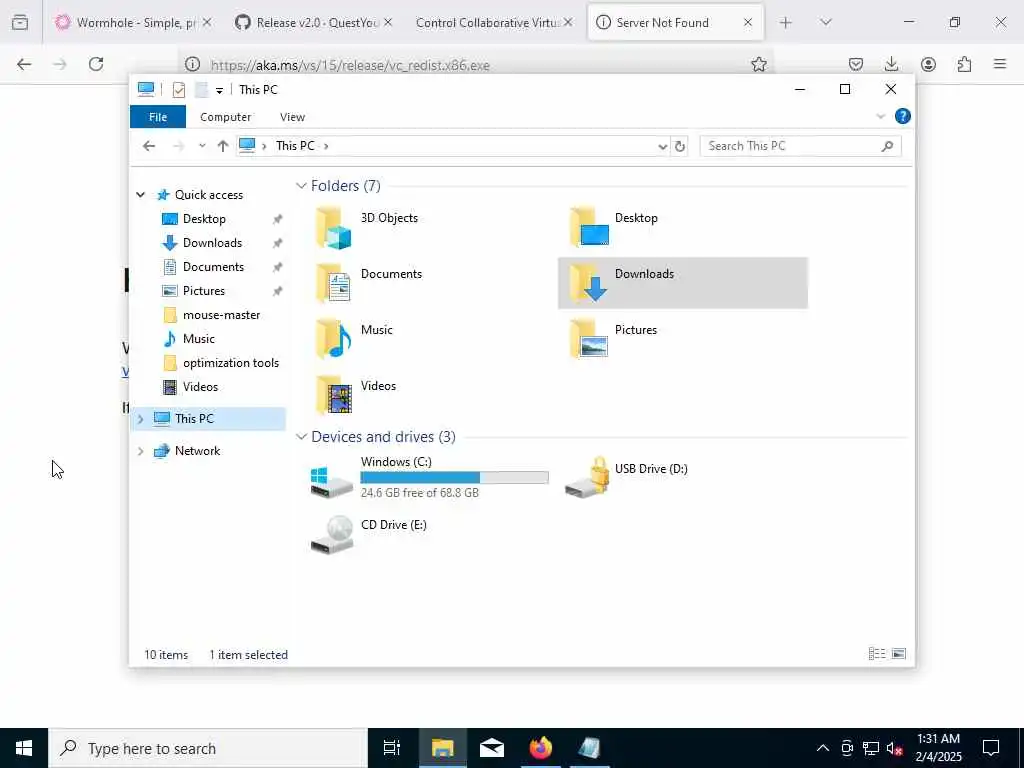Open the address bar history dropdown

pyautogui.click(x=662, y=146)
